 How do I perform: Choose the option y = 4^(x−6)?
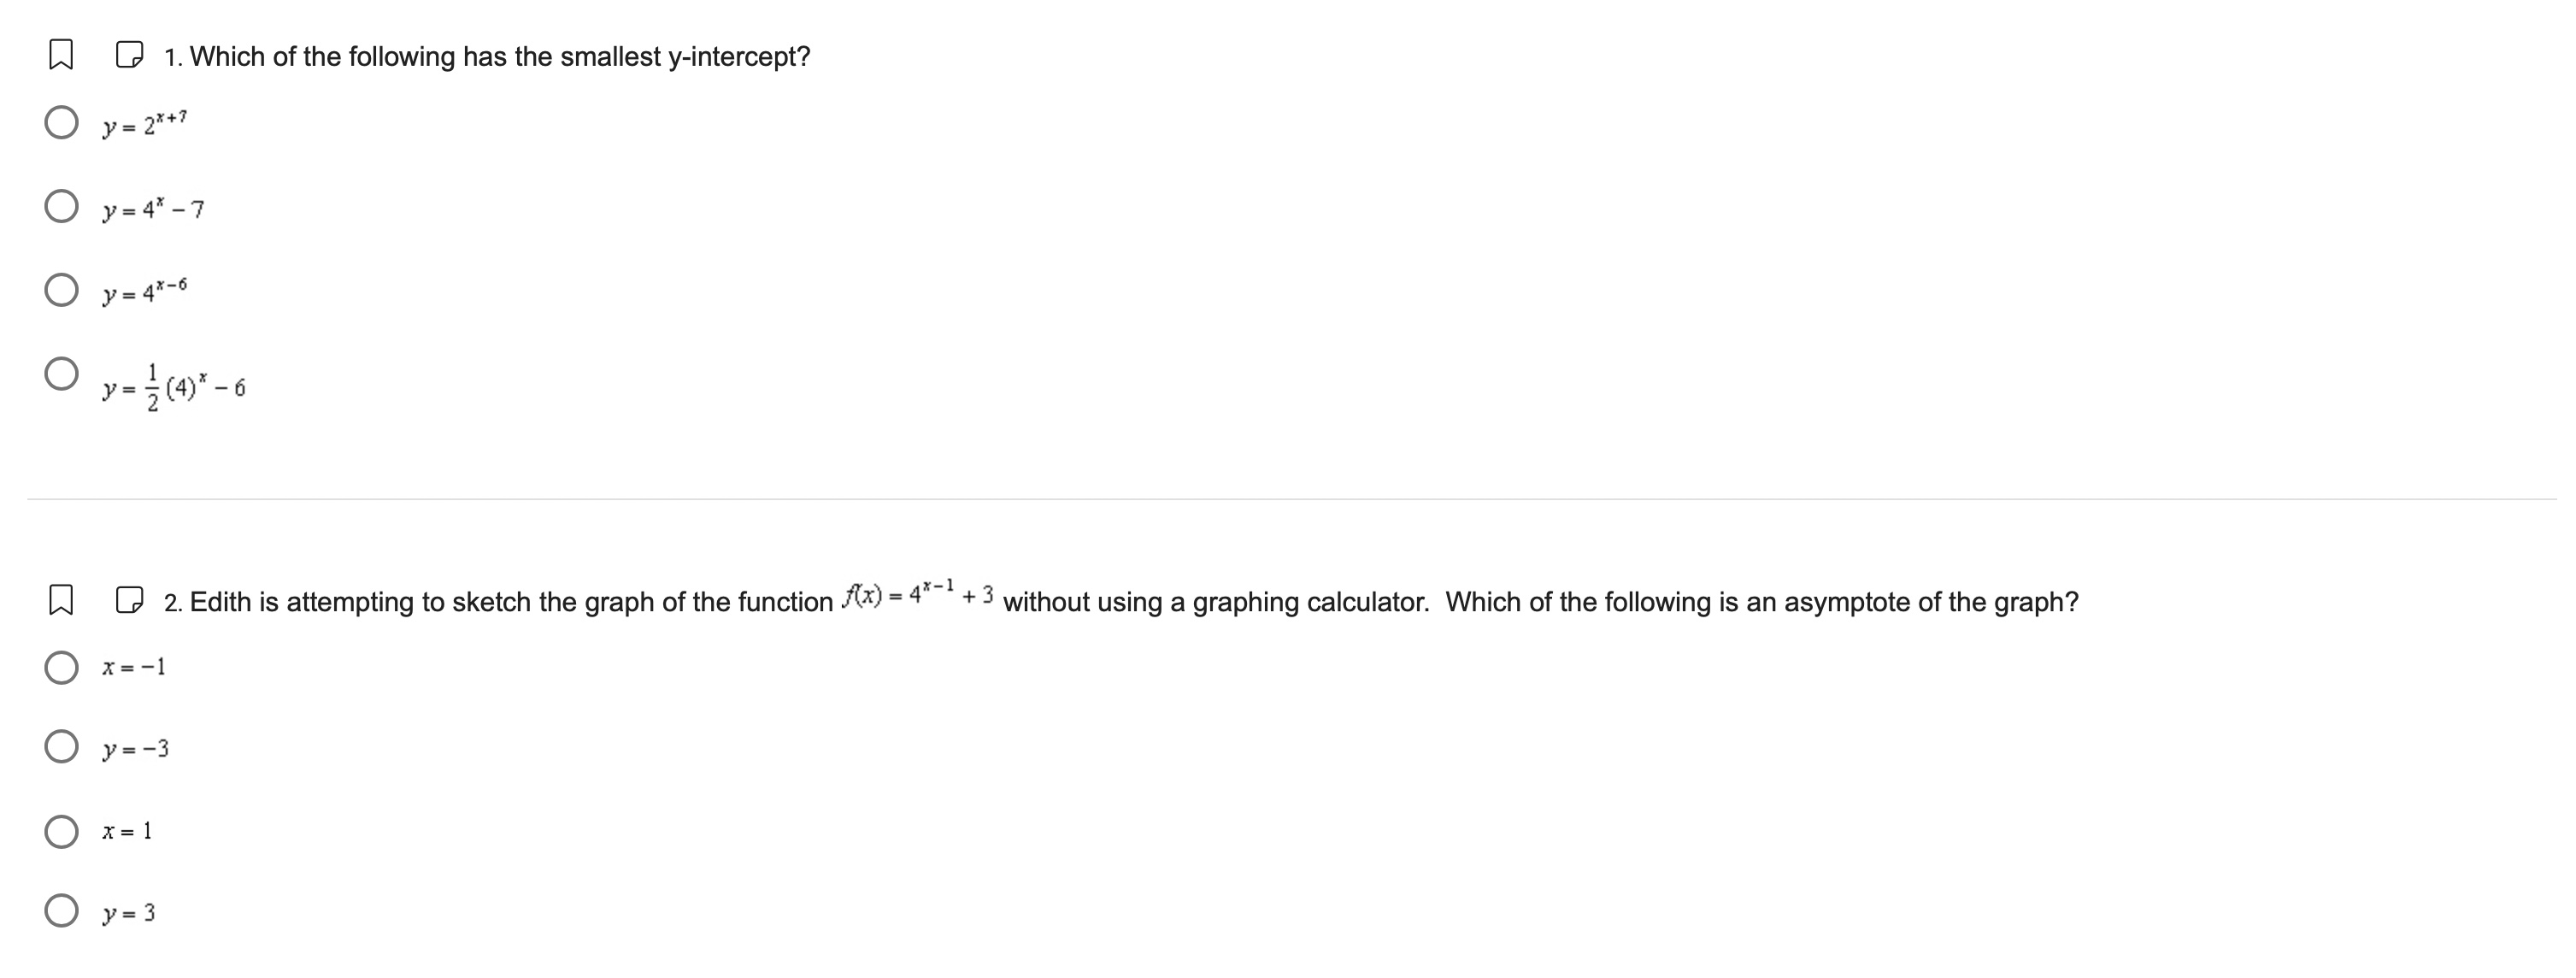pos(62,290)
